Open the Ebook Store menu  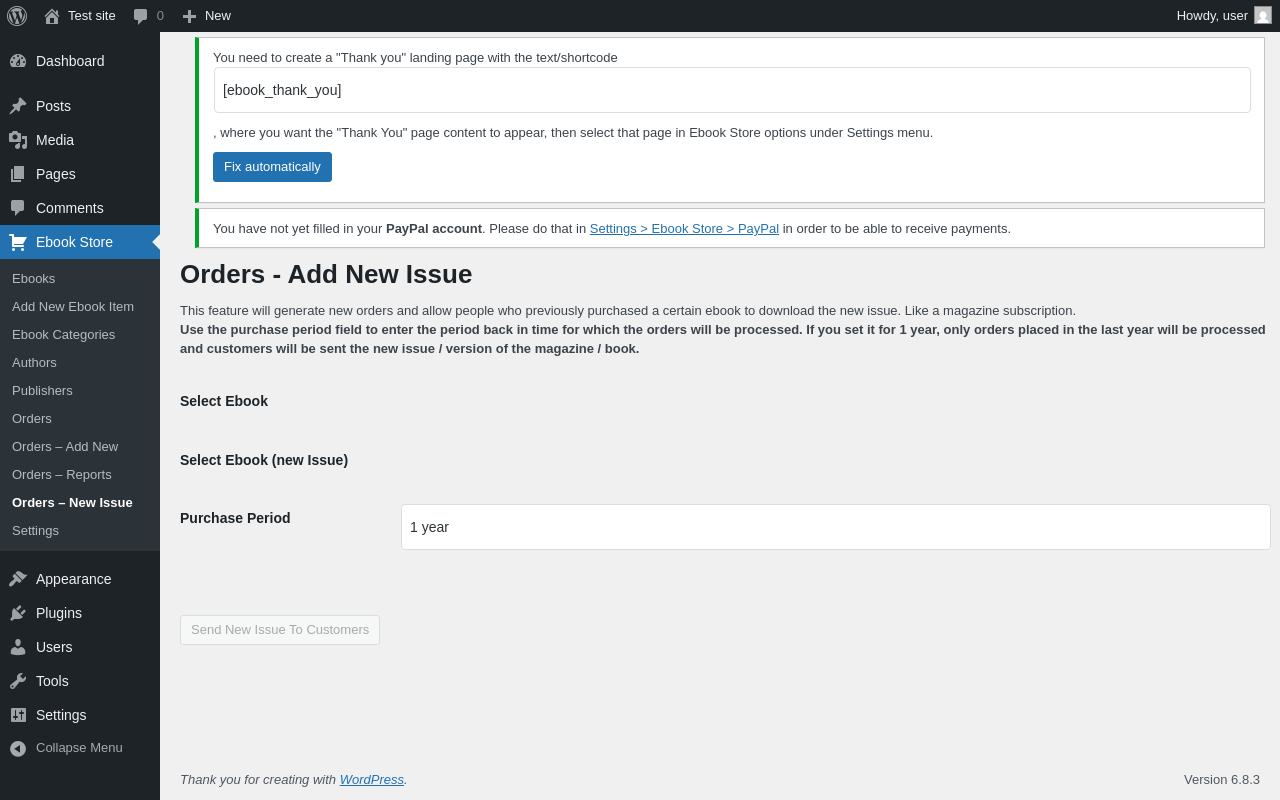[74, 242]
